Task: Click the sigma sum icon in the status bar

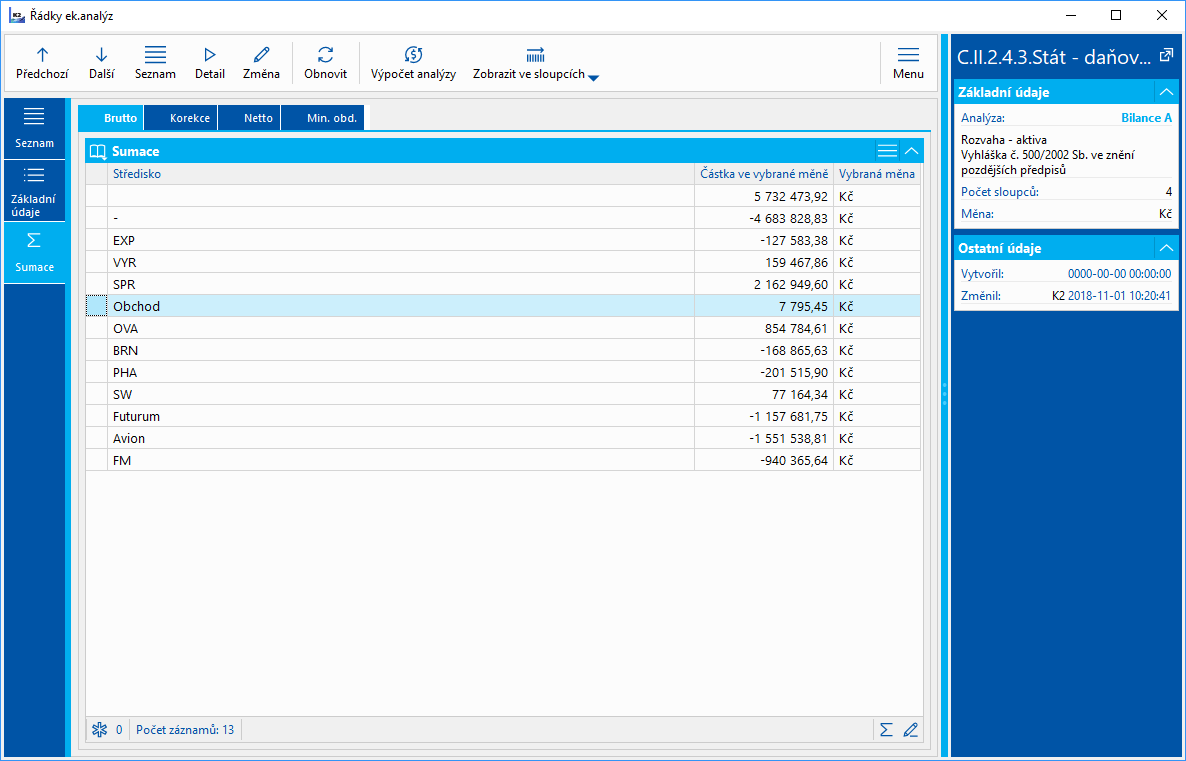Action: point(886,730)
